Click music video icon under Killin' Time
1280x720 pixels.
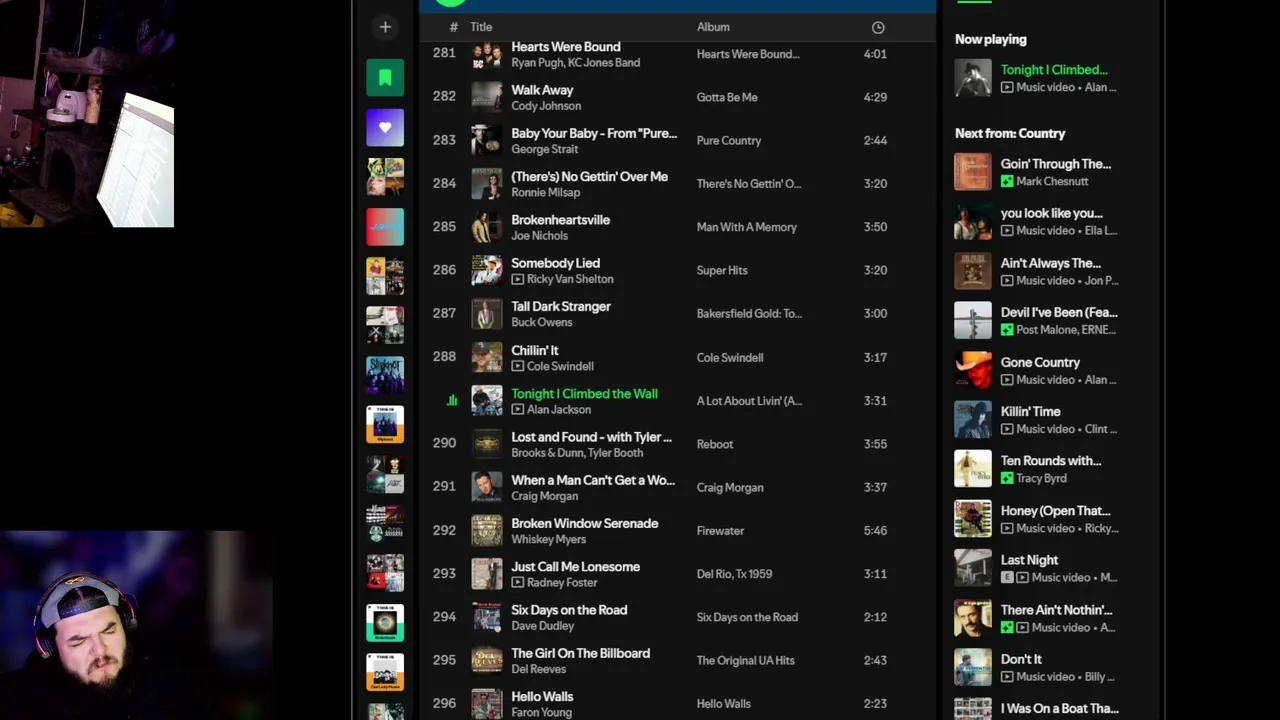[x=1007, y=429]
